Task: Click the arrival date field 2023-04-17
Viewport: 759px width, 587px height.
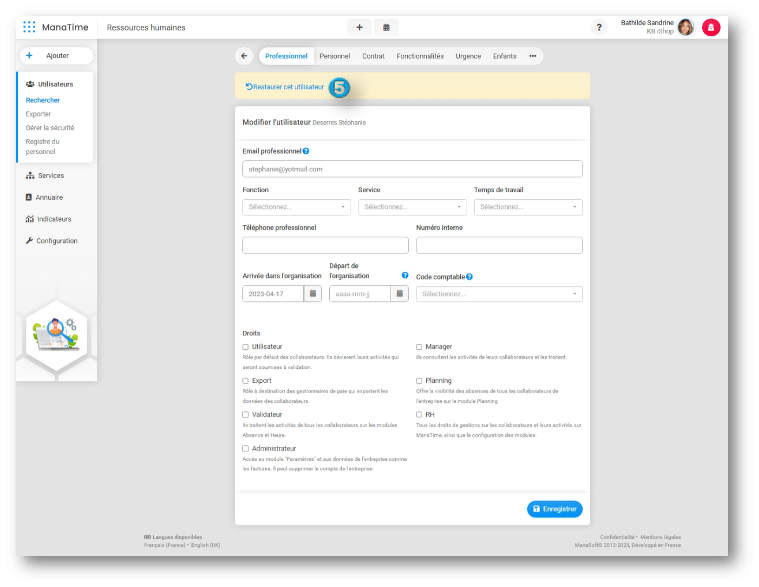Action: click(x=273, y=294)
